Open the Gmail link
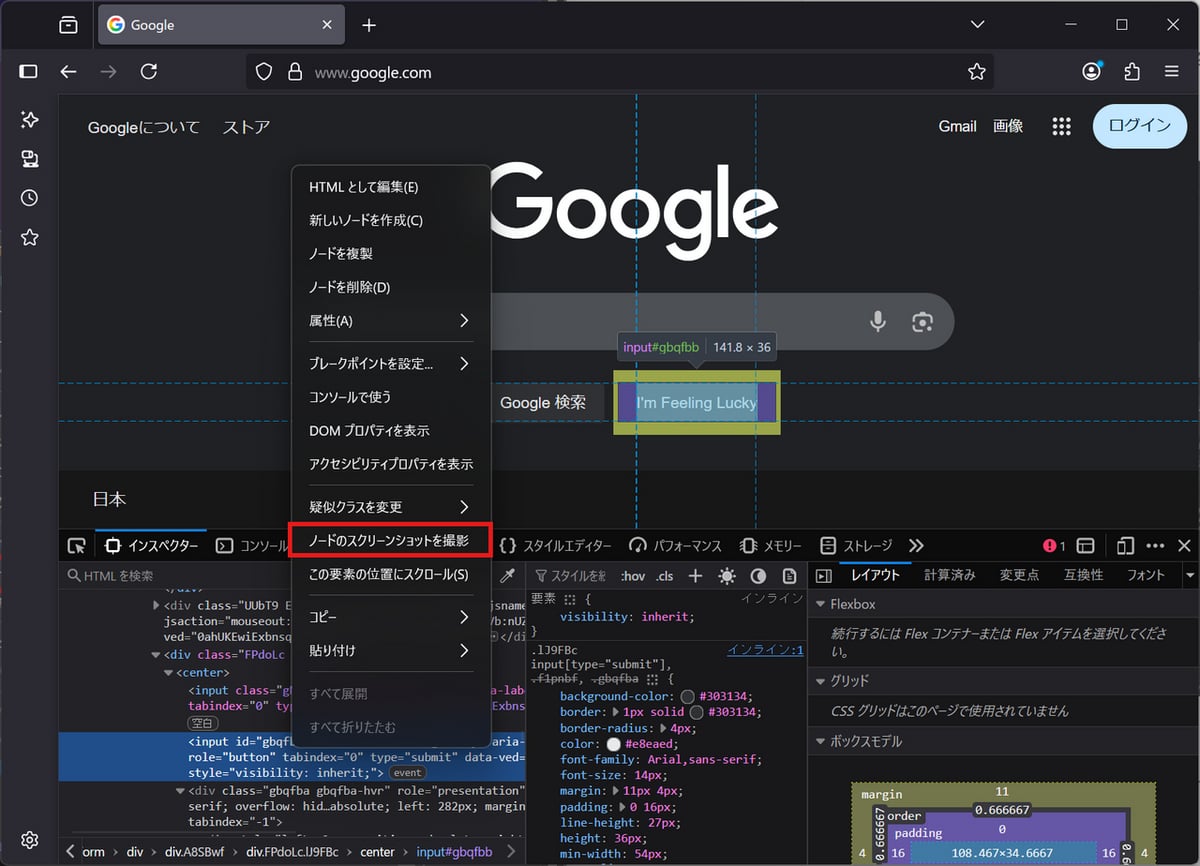 pos(957,126)
